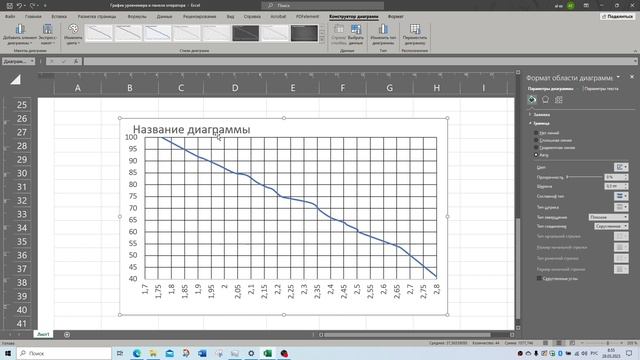Select first chart style thumbnail
The height and width of the screenshot is (360, 640).
pos(99,33)
